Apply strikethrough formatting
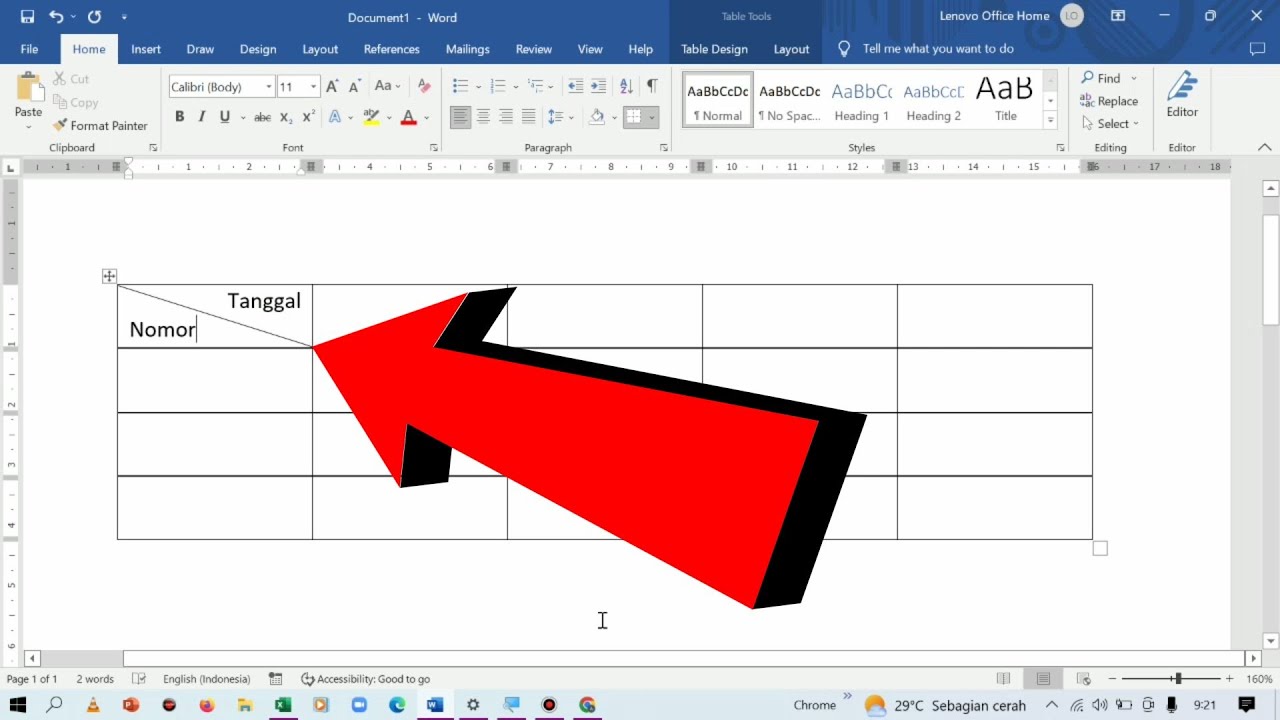This screenshot has height=720, width=1280. coord(262,117)
